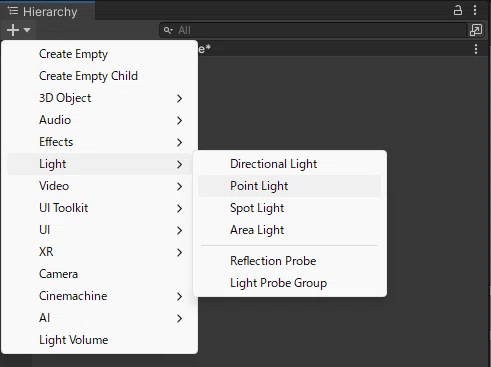Create a Camera from the menu

(x=99, y=274)
